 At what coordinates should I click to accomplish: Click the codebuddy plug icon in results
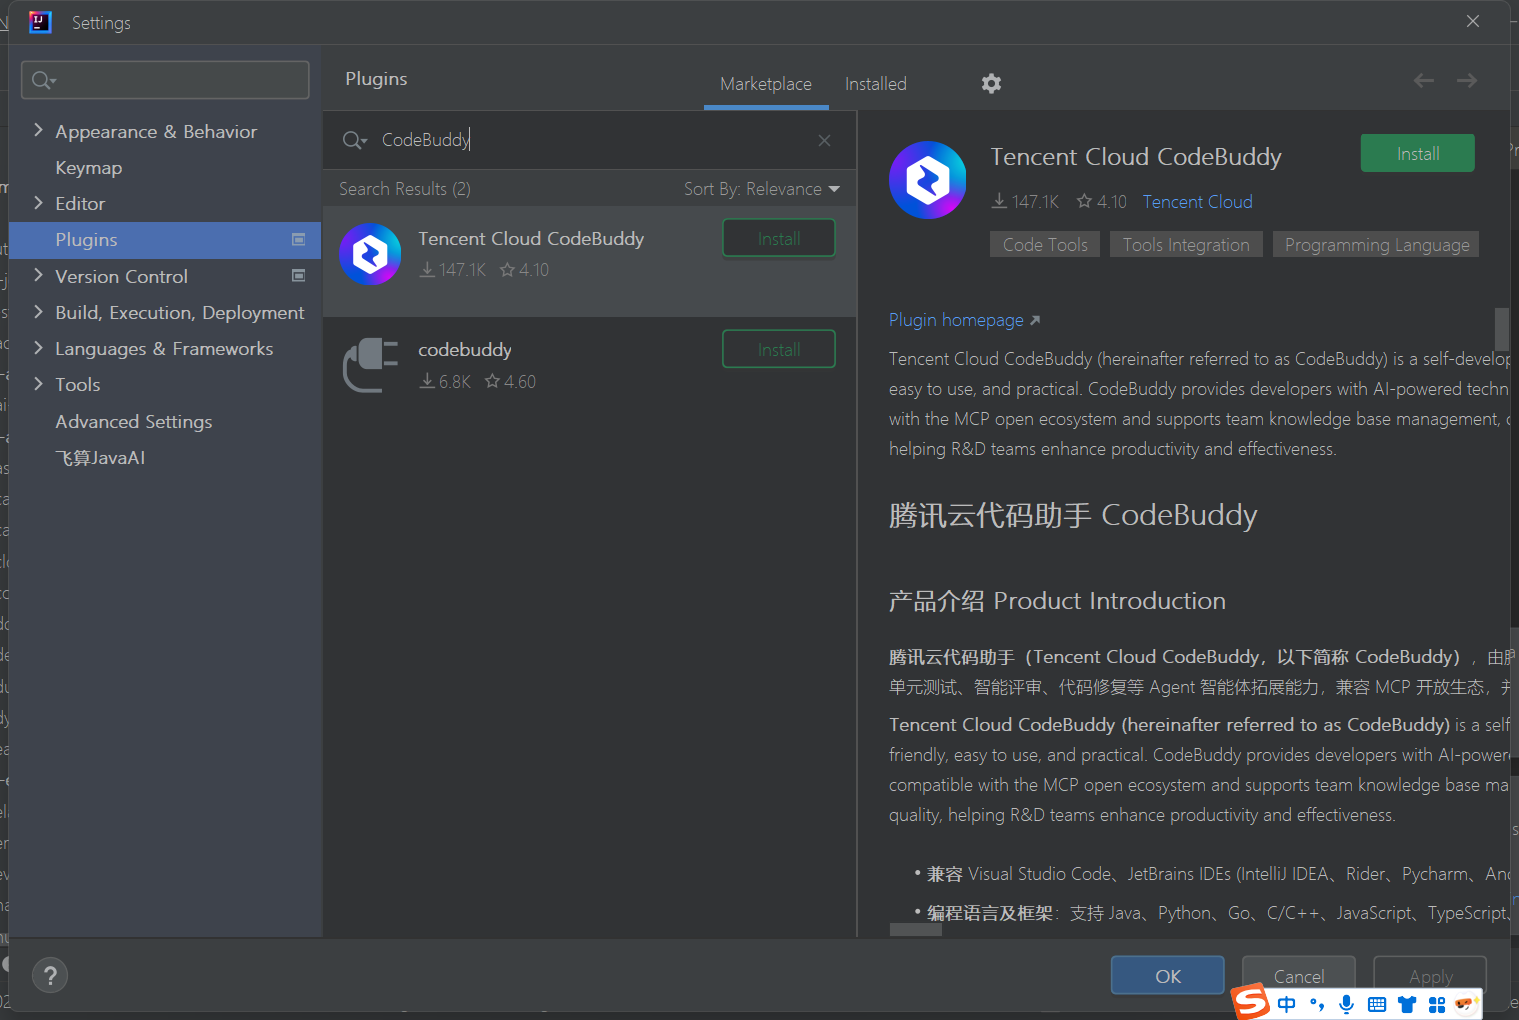370,364
